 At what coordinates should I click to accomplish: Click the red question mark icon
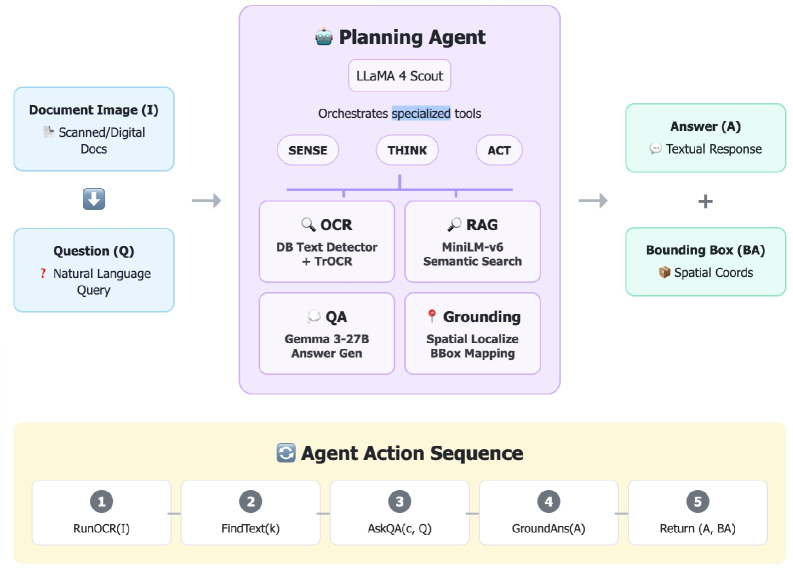(x=43, y=272)
